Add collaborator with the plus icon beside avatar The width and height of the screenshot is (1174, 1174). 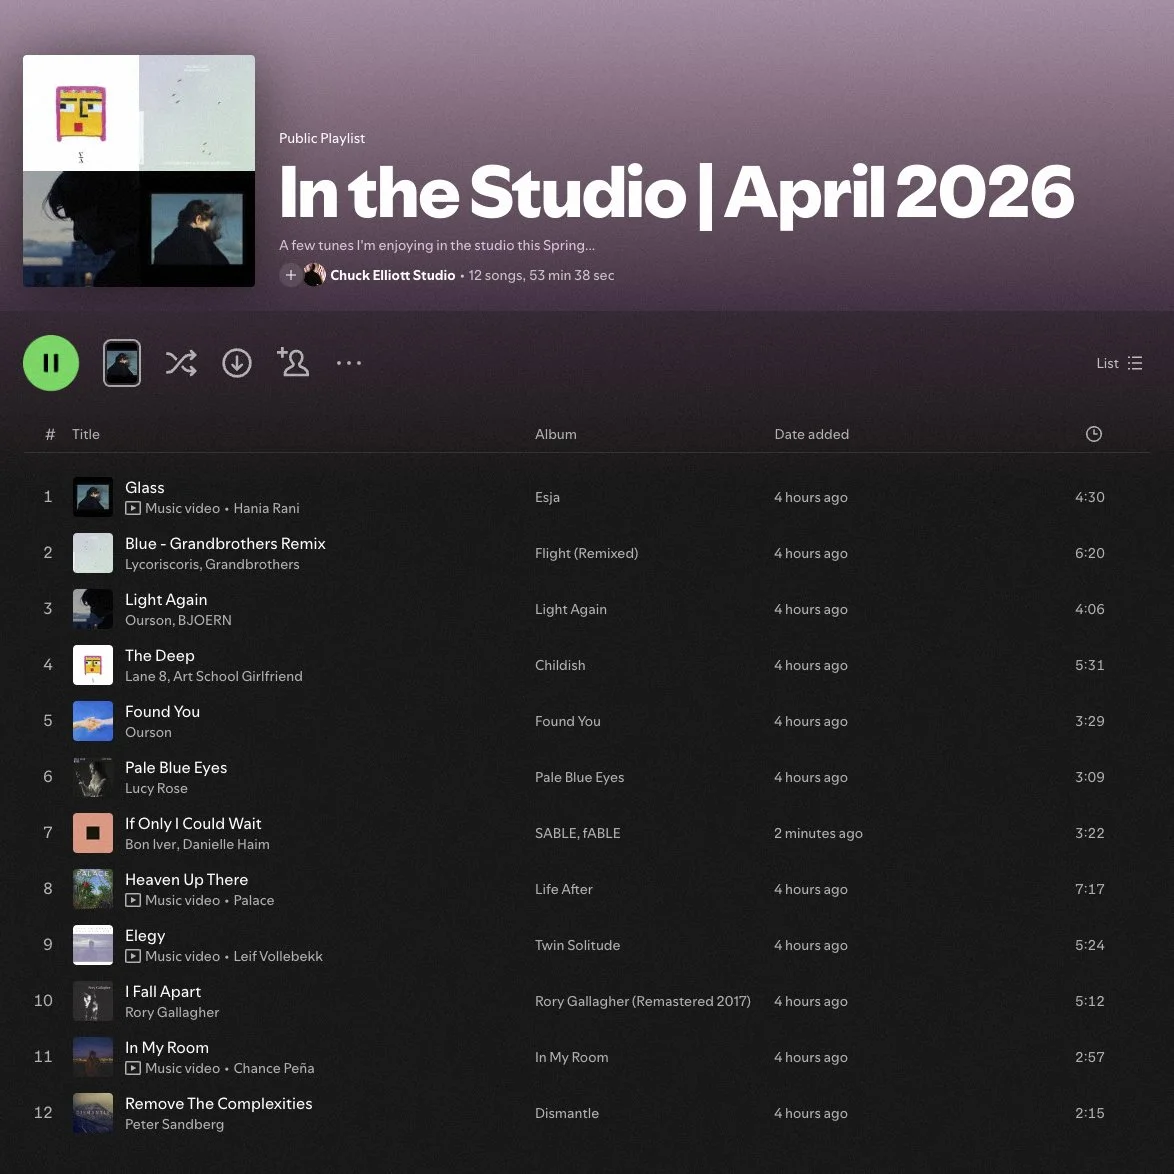pyautogui.click(x=291, y=275)
